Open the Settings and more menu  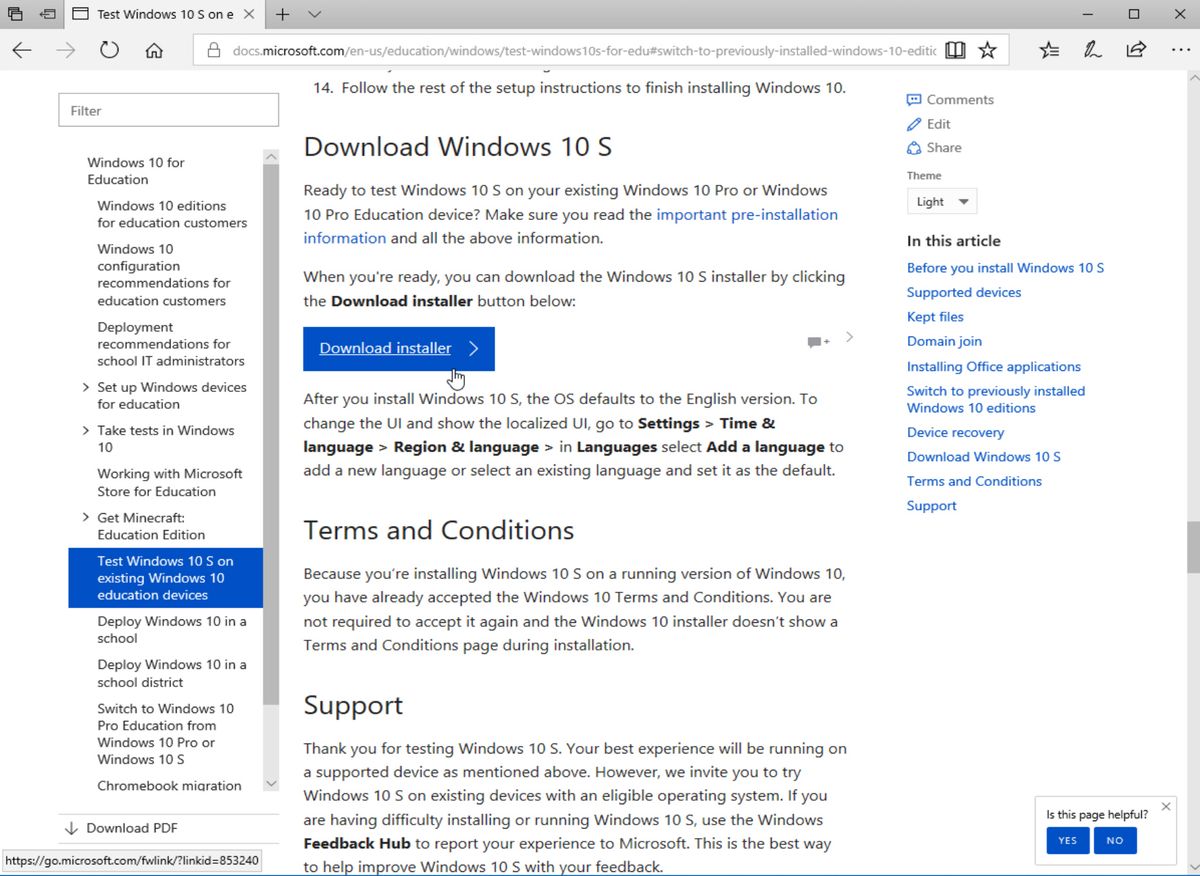(x=1181, y=49)
